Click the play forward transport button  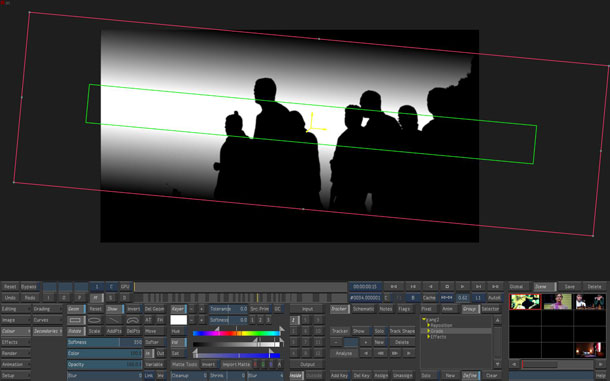pyautogui.click(x=462, y=286)
